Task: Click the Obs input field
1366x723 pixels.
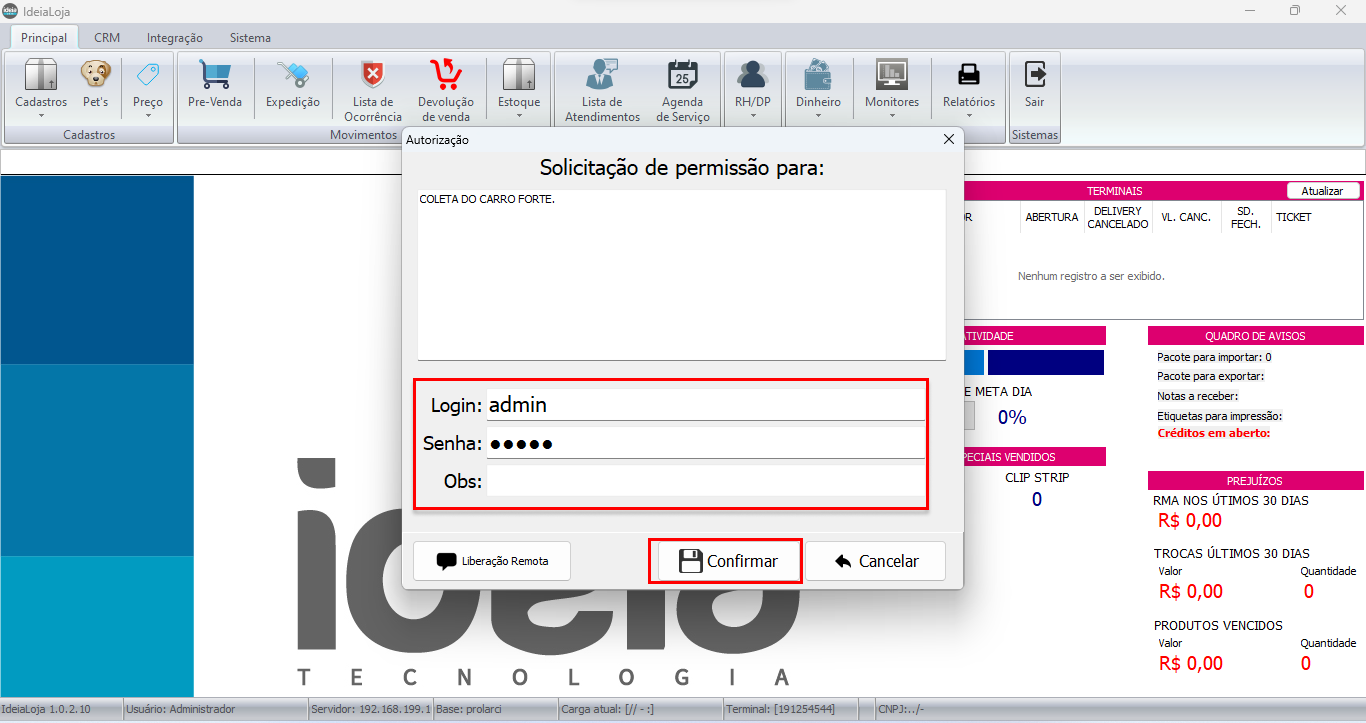Action: 705,482
